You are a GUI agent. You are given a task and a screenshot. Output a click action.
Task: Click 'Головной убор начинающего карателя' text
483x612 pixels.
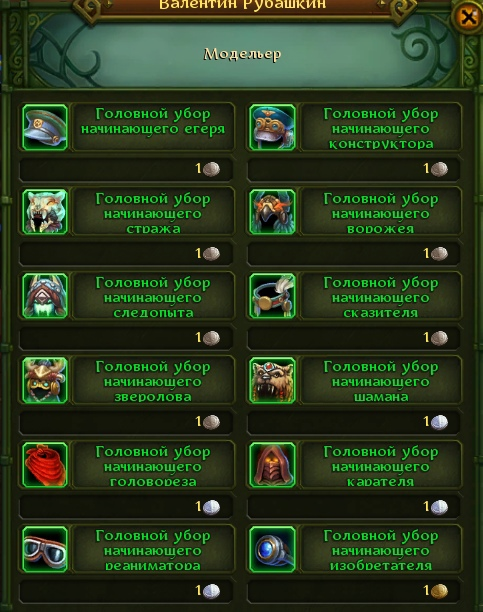(x=381, y=467)
